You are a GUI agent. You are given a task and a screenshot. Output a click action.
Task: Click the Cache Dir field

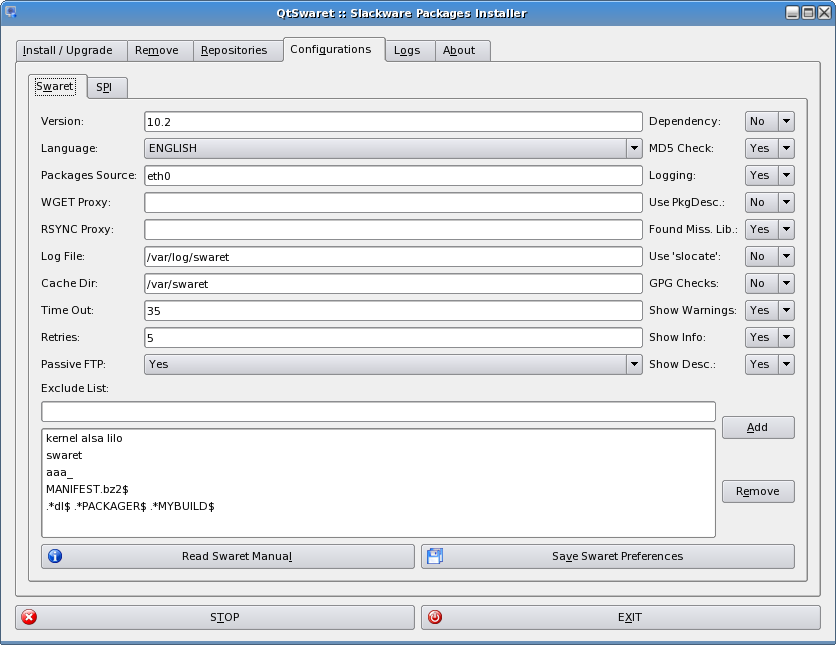point(393,284)
